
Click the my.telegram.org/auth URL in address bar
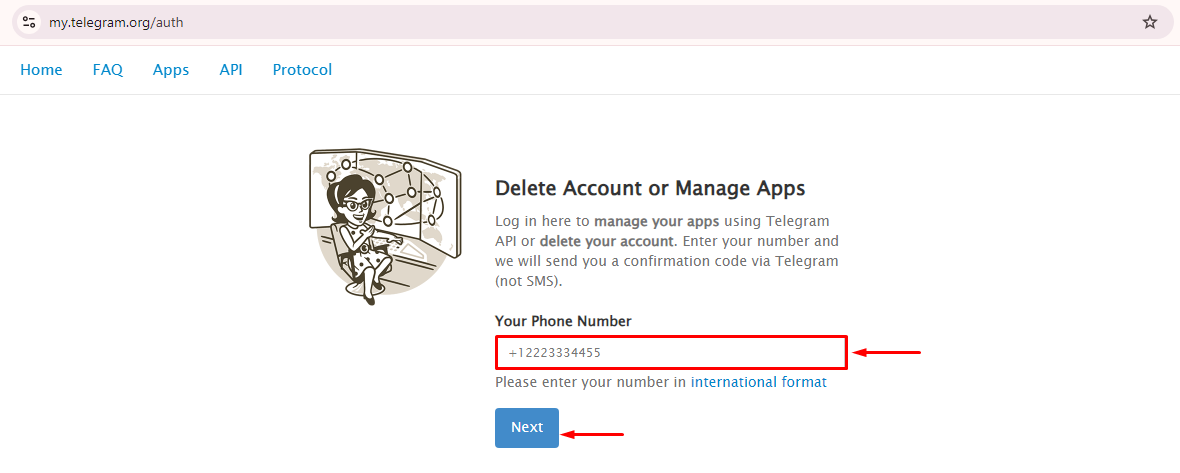coord(116,22)
